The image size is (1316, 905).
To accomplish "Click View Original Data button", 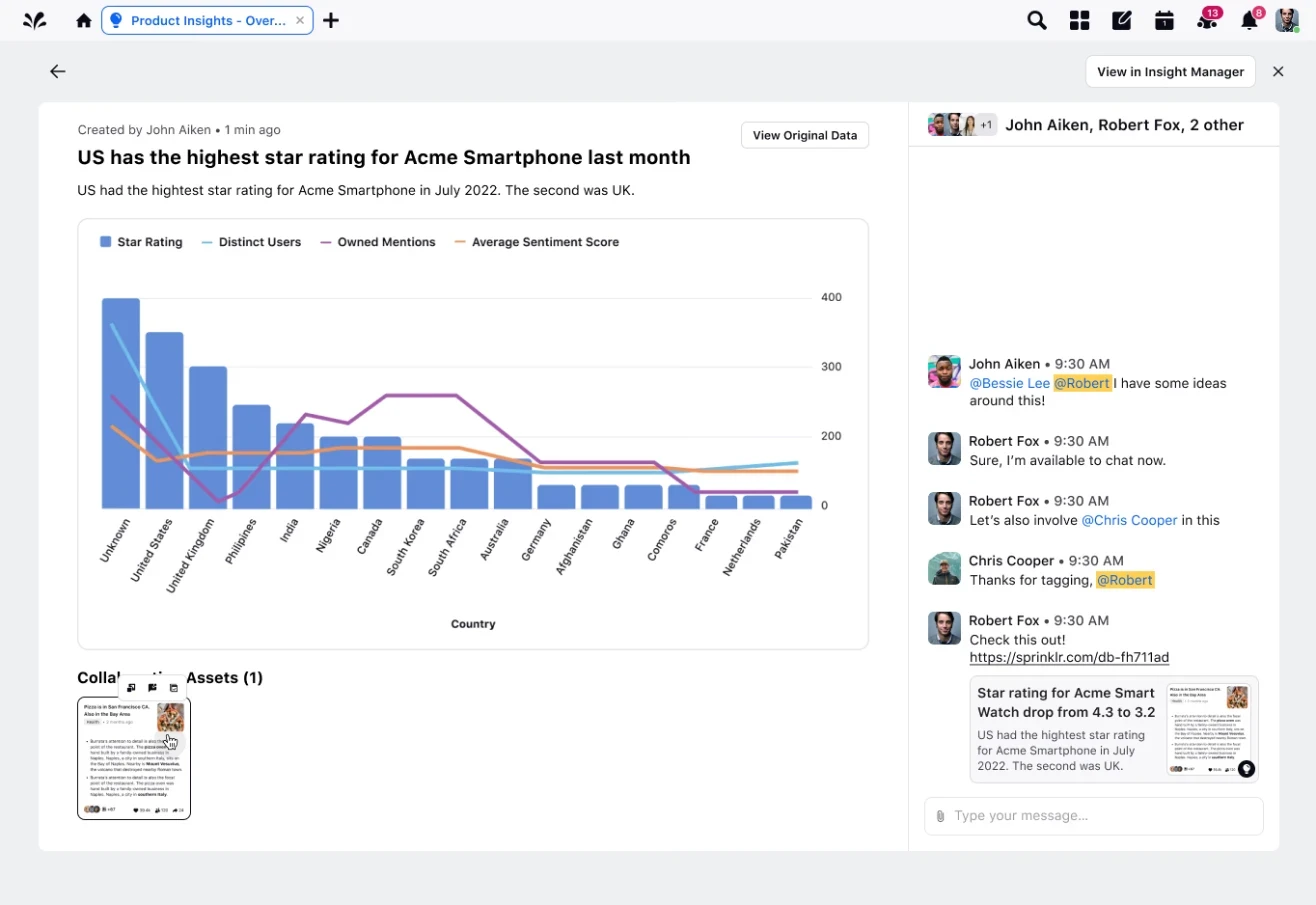I will tap(805, 135).
